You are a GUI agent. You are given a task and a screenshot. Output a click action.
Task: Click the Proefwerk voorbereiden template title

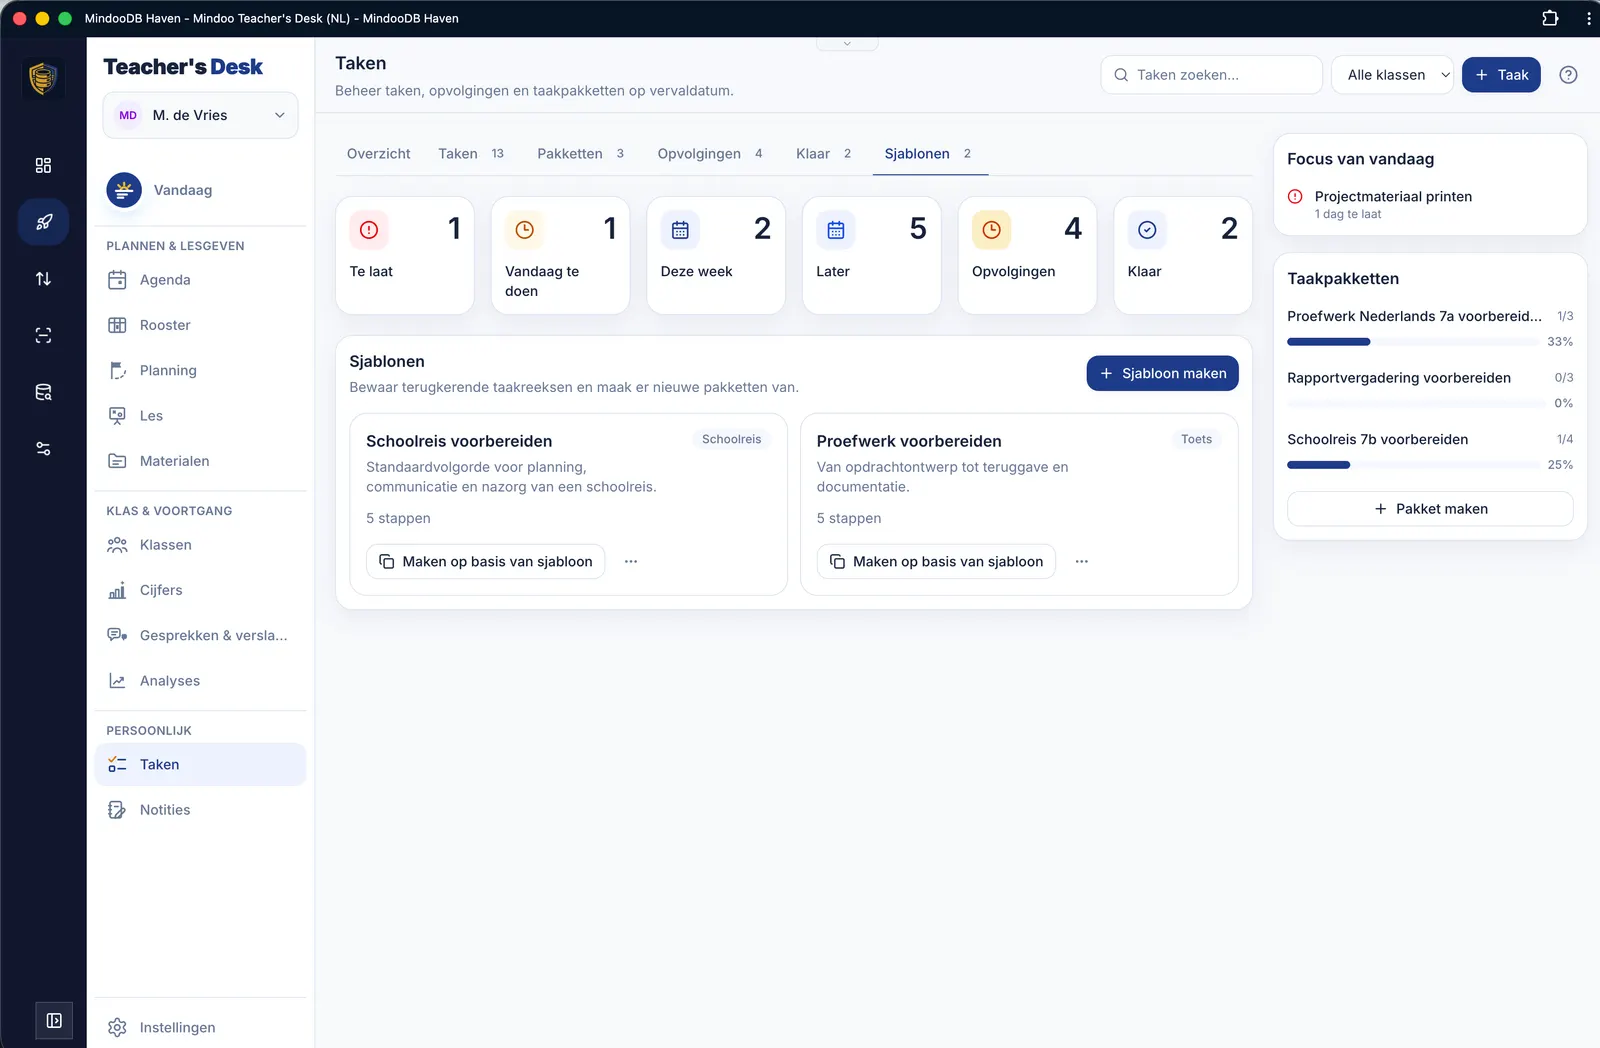click(x=909, y=442)
